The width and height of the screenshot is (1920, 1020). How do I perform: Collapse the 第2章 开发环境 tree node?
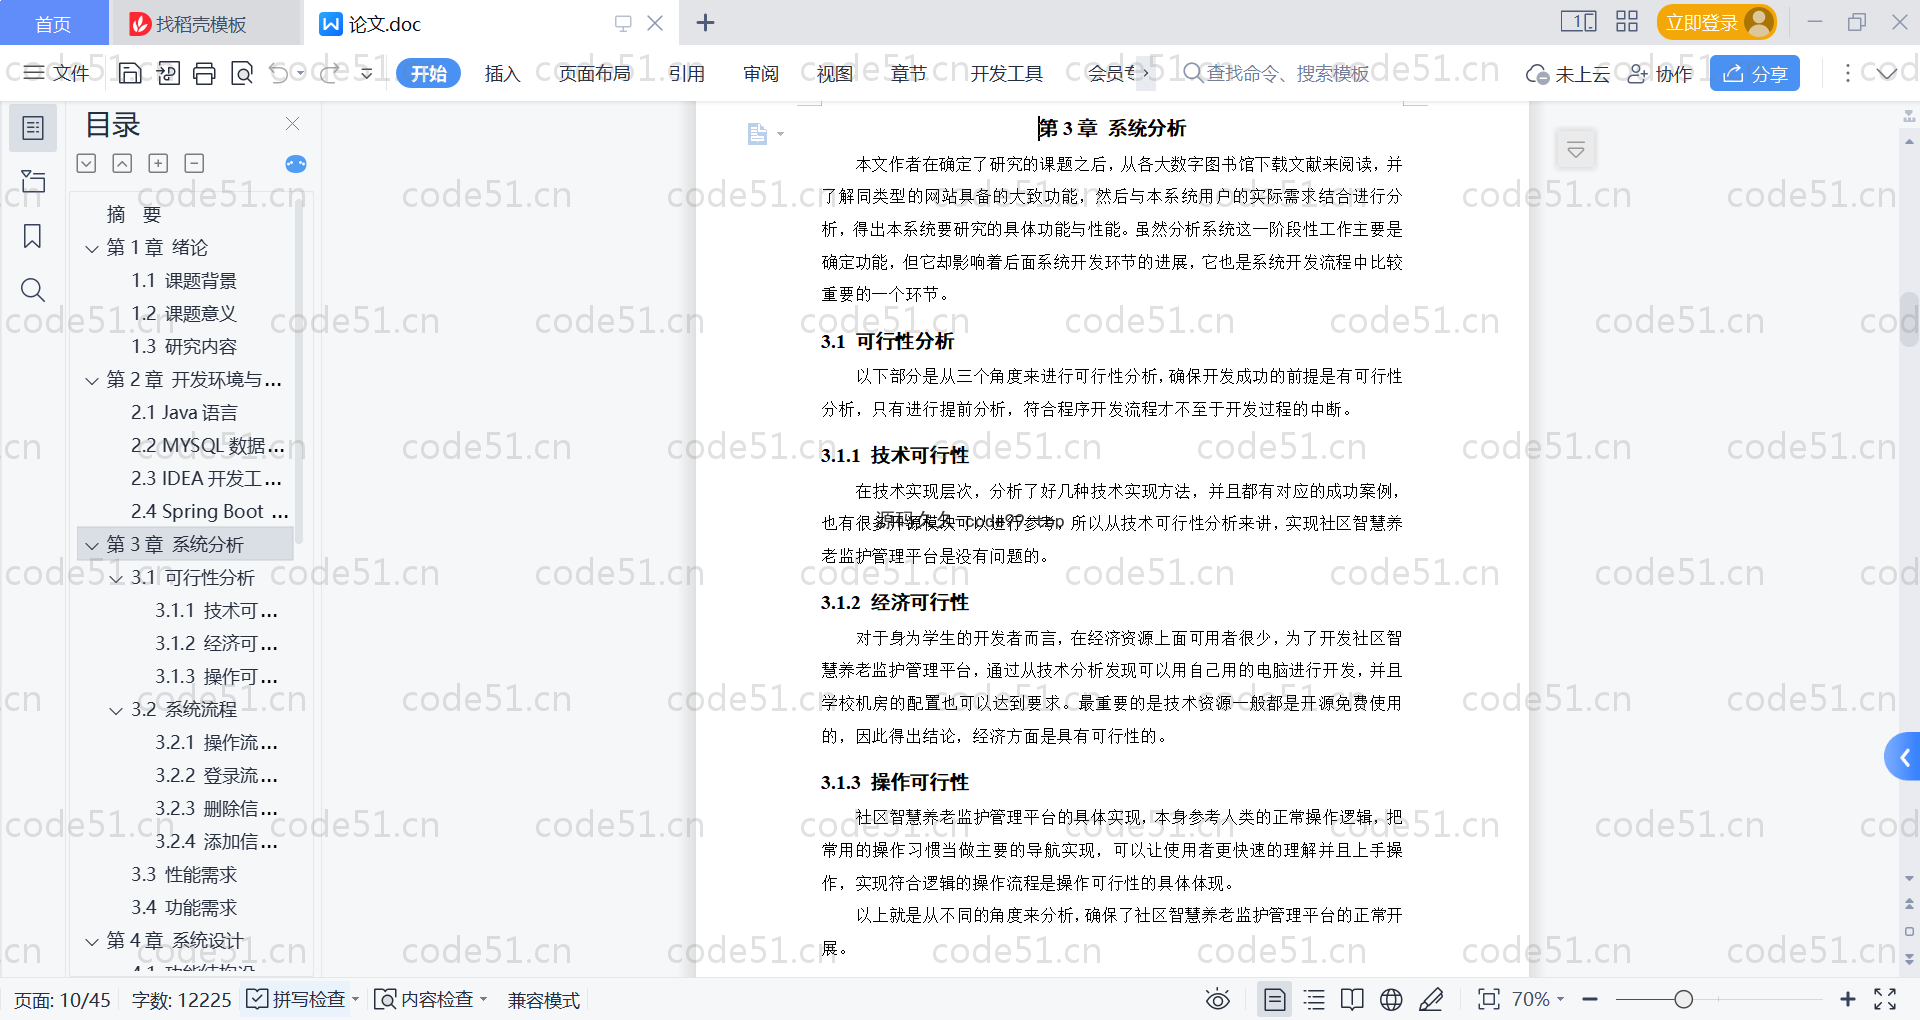[x=92, y=381]
